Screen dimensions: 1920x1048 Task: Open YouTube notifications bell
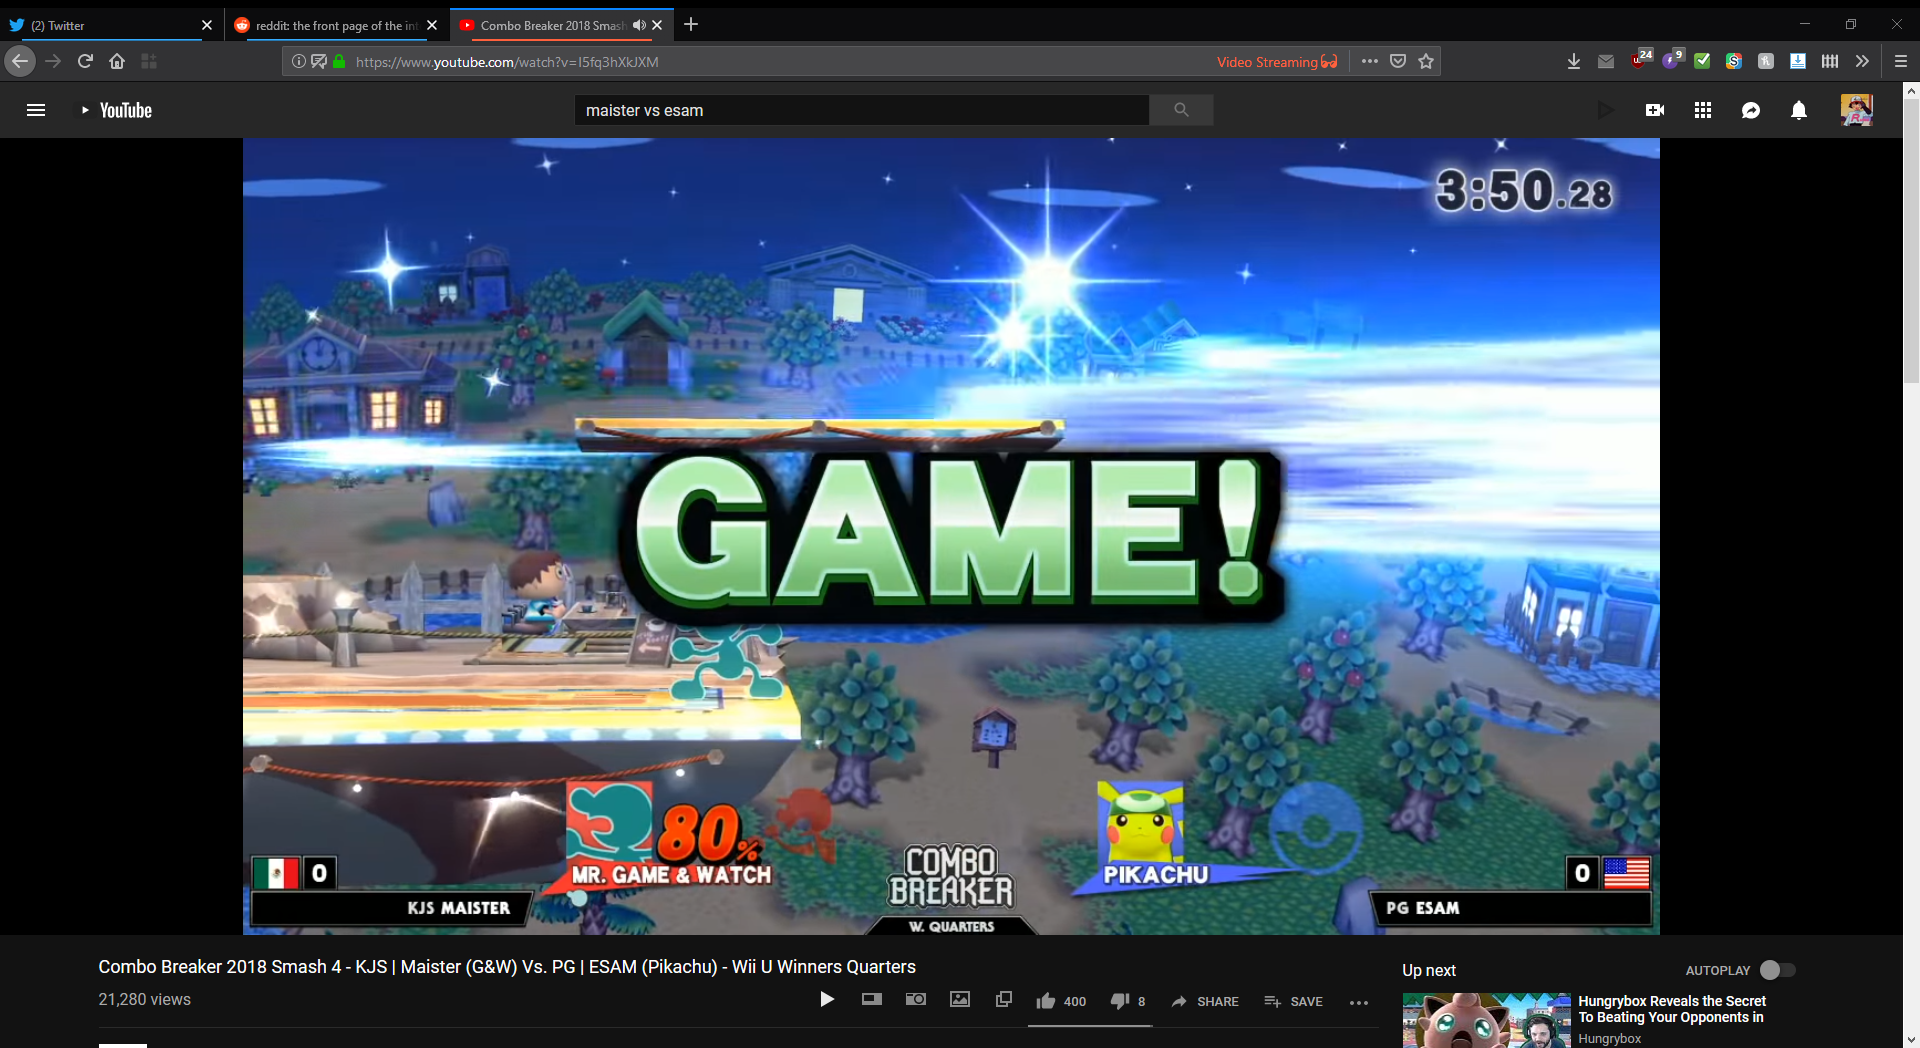coord(1799,110)
